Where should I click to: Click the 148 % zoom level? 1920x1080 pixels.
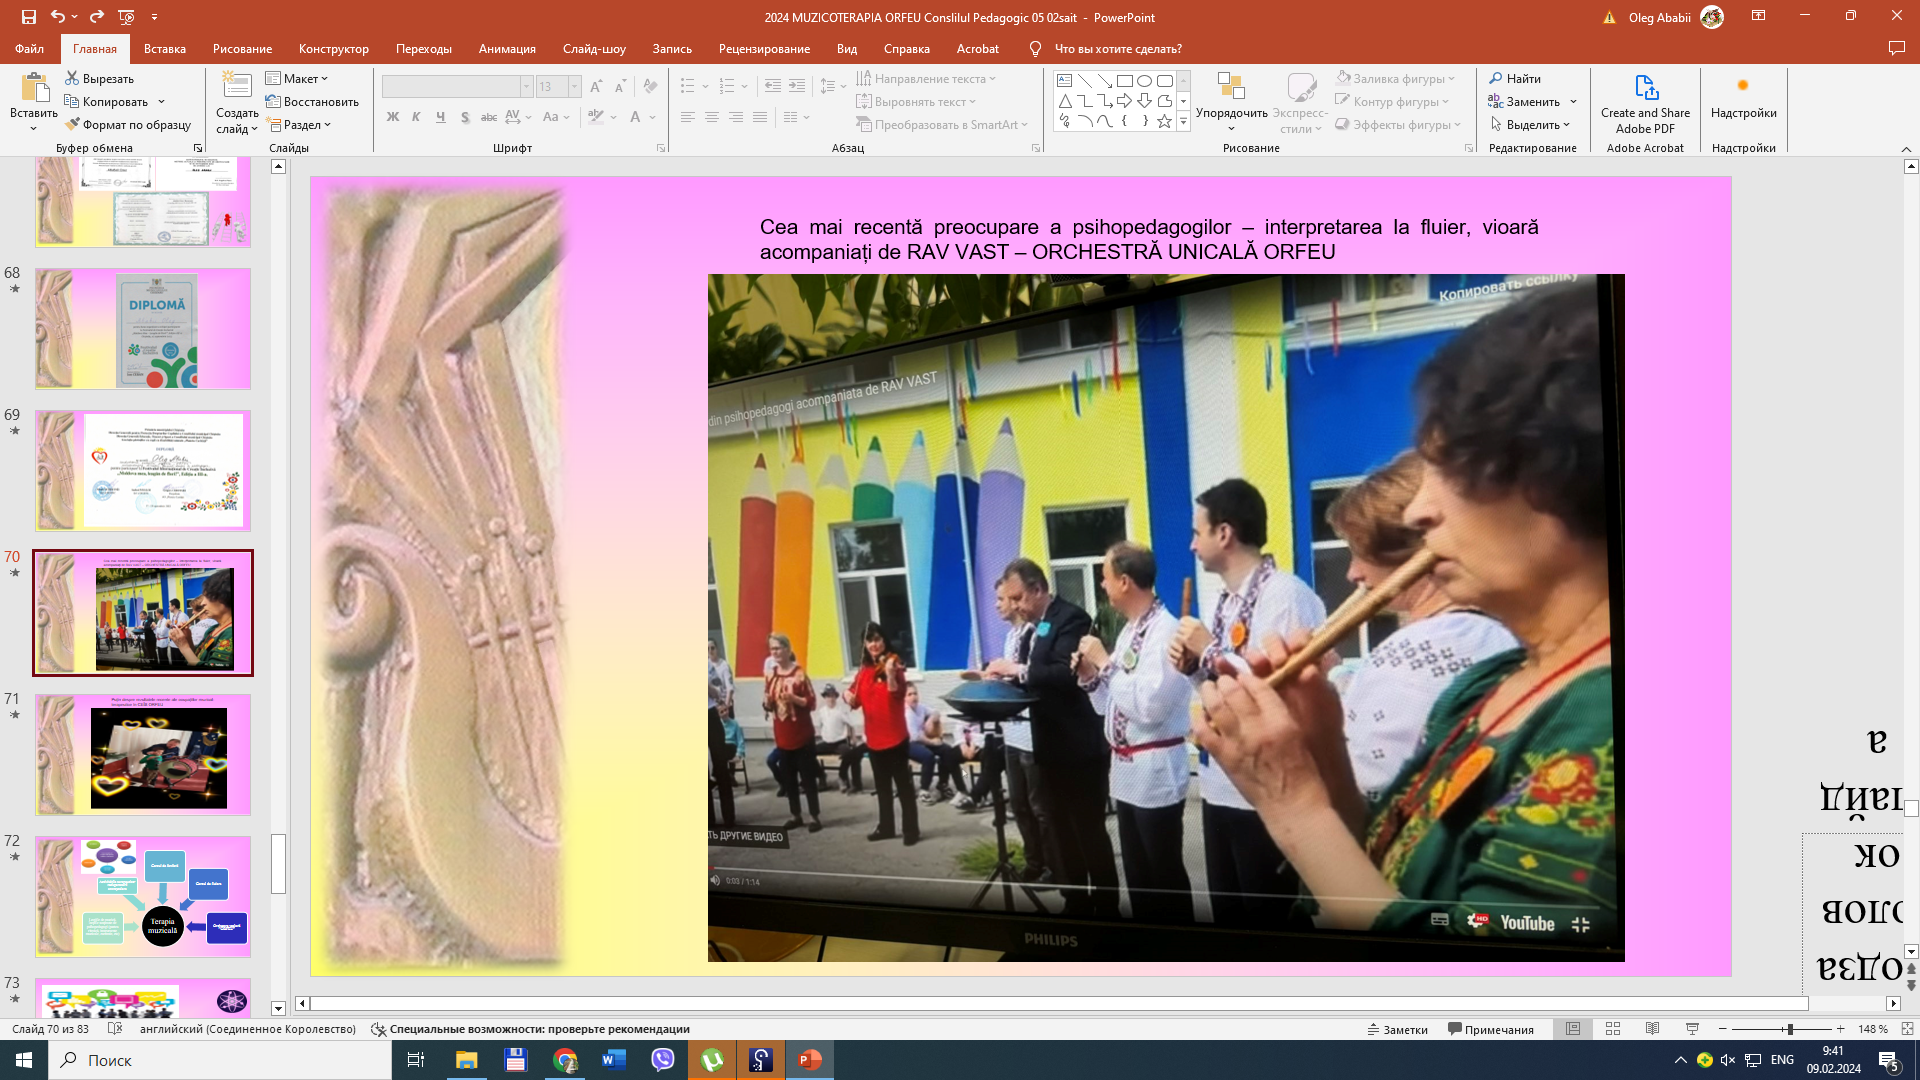(1873, 1029)
